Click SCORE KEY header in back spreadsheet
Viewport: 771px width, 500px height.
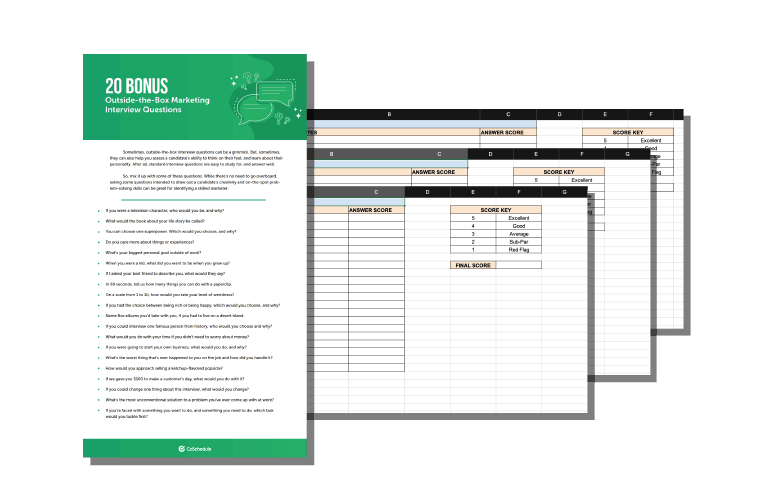[x=628, y=132]
